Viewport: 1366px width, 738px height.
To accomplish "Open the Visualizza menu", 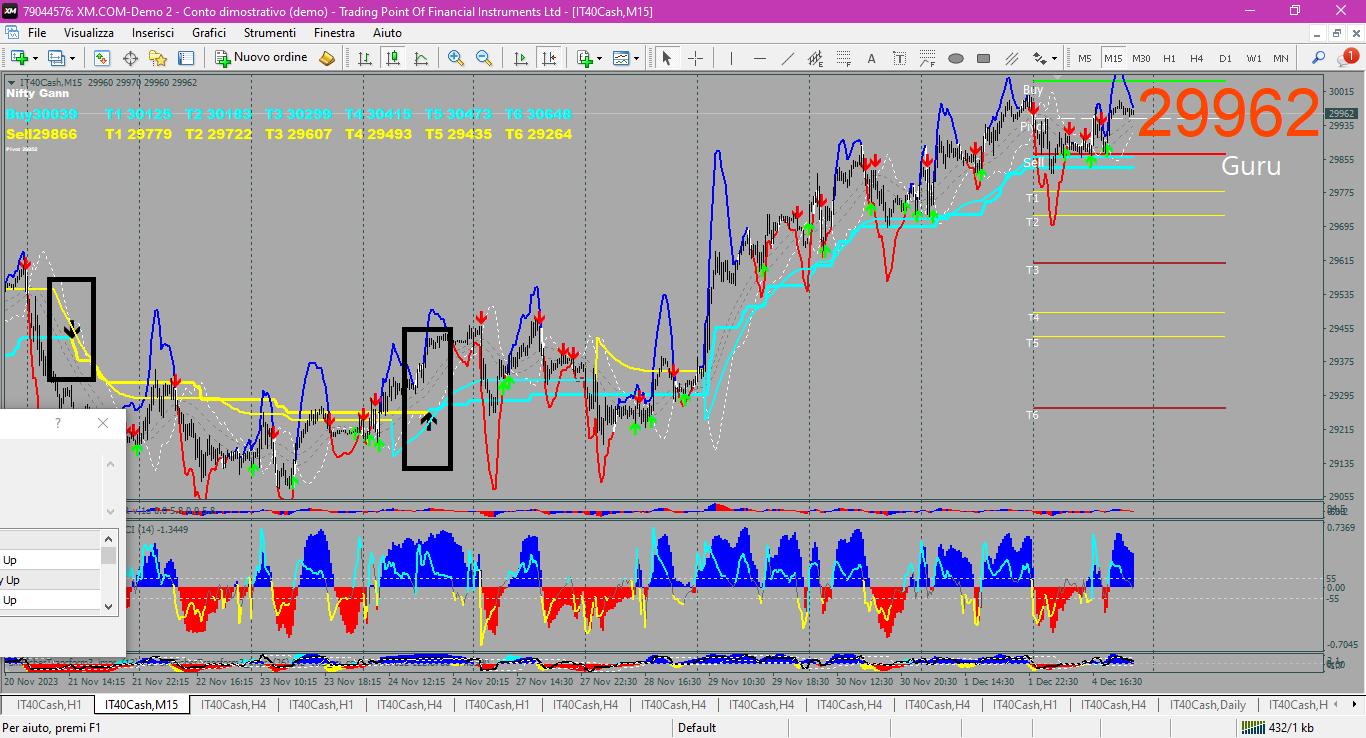I will [x=89, y=33].
